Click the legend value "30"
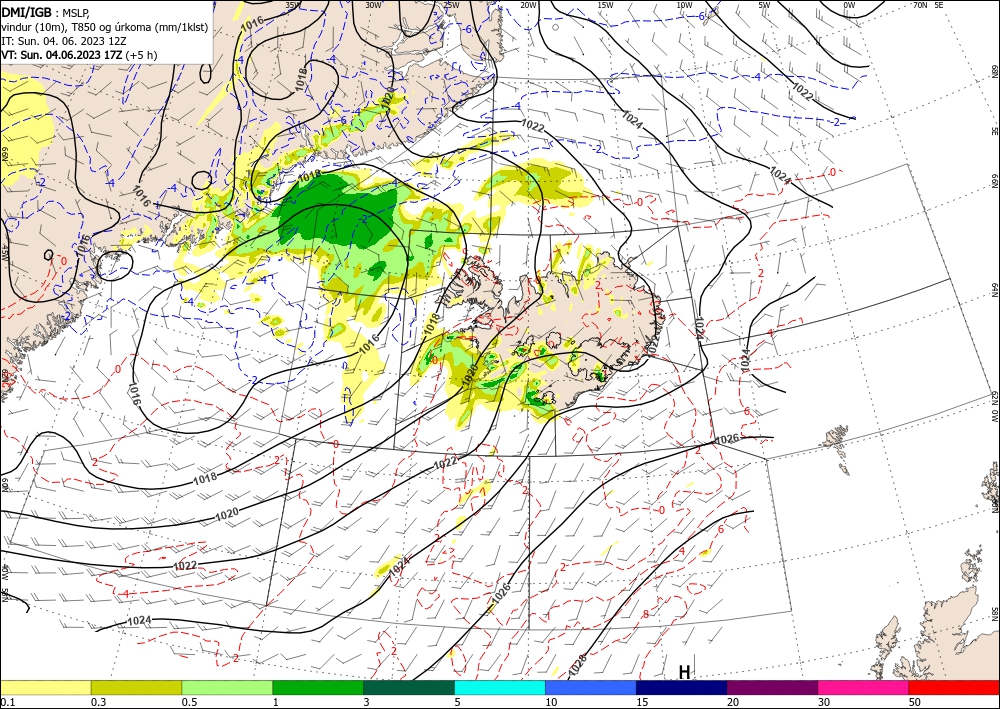Screen dimensions: 1000x709 point(824,702)
